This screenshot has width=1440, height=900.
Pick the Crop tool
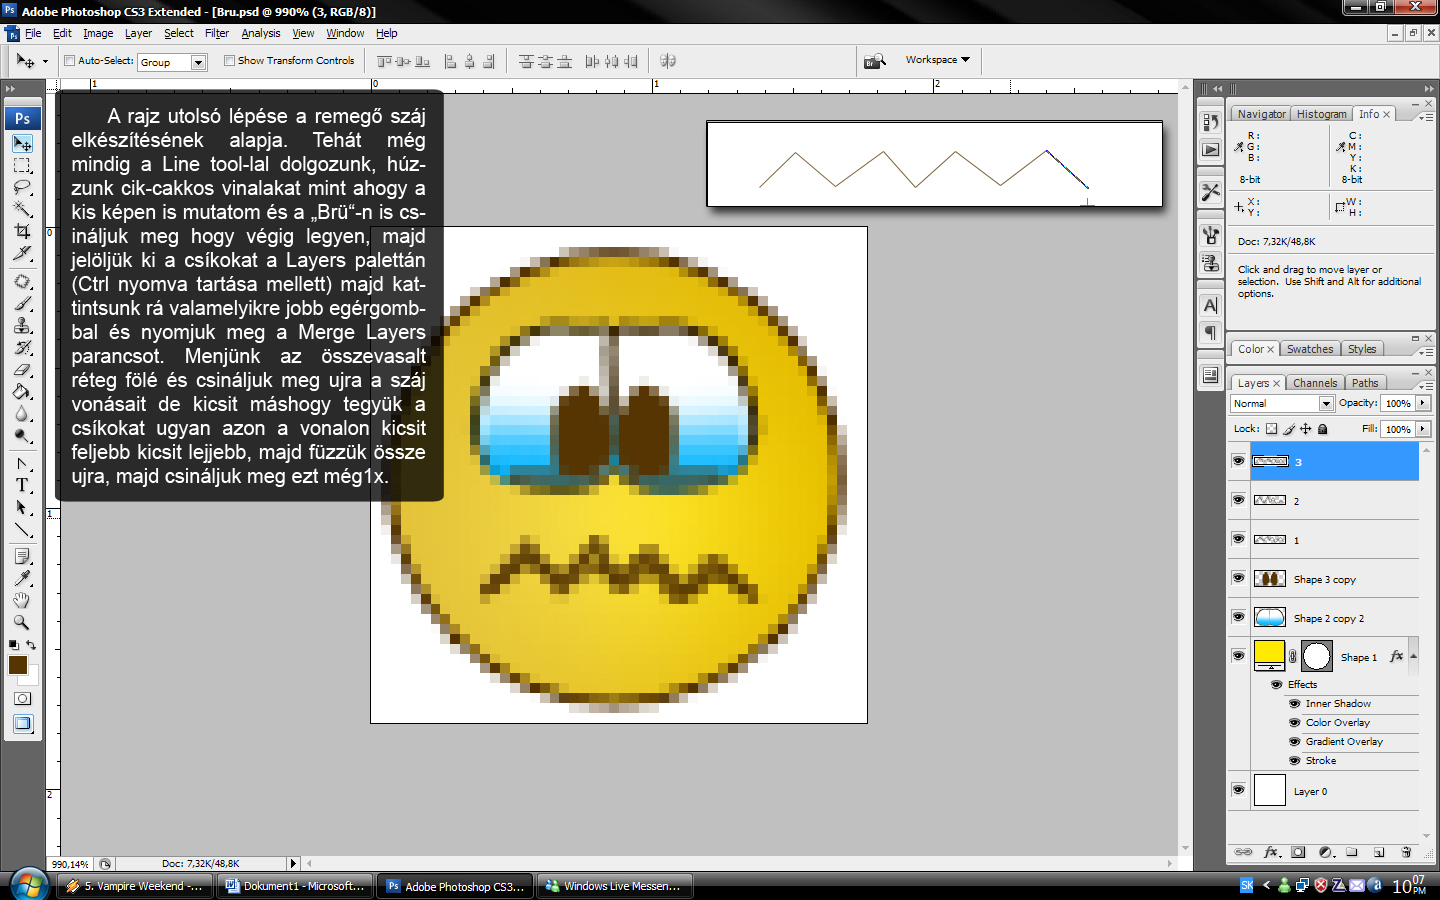point(22,232)
